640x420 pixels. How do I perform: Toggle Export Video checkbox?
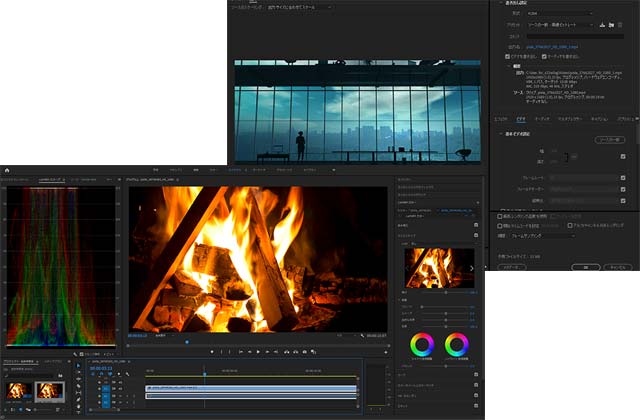(507, 56)
